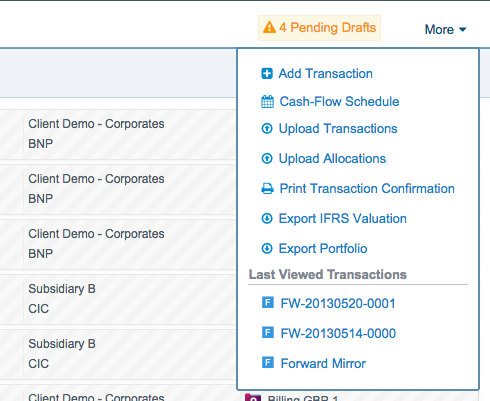This screenshot has width=490, height=401.
Task: Select the first Subsidiary B CIC row
Action: (118, 299)
